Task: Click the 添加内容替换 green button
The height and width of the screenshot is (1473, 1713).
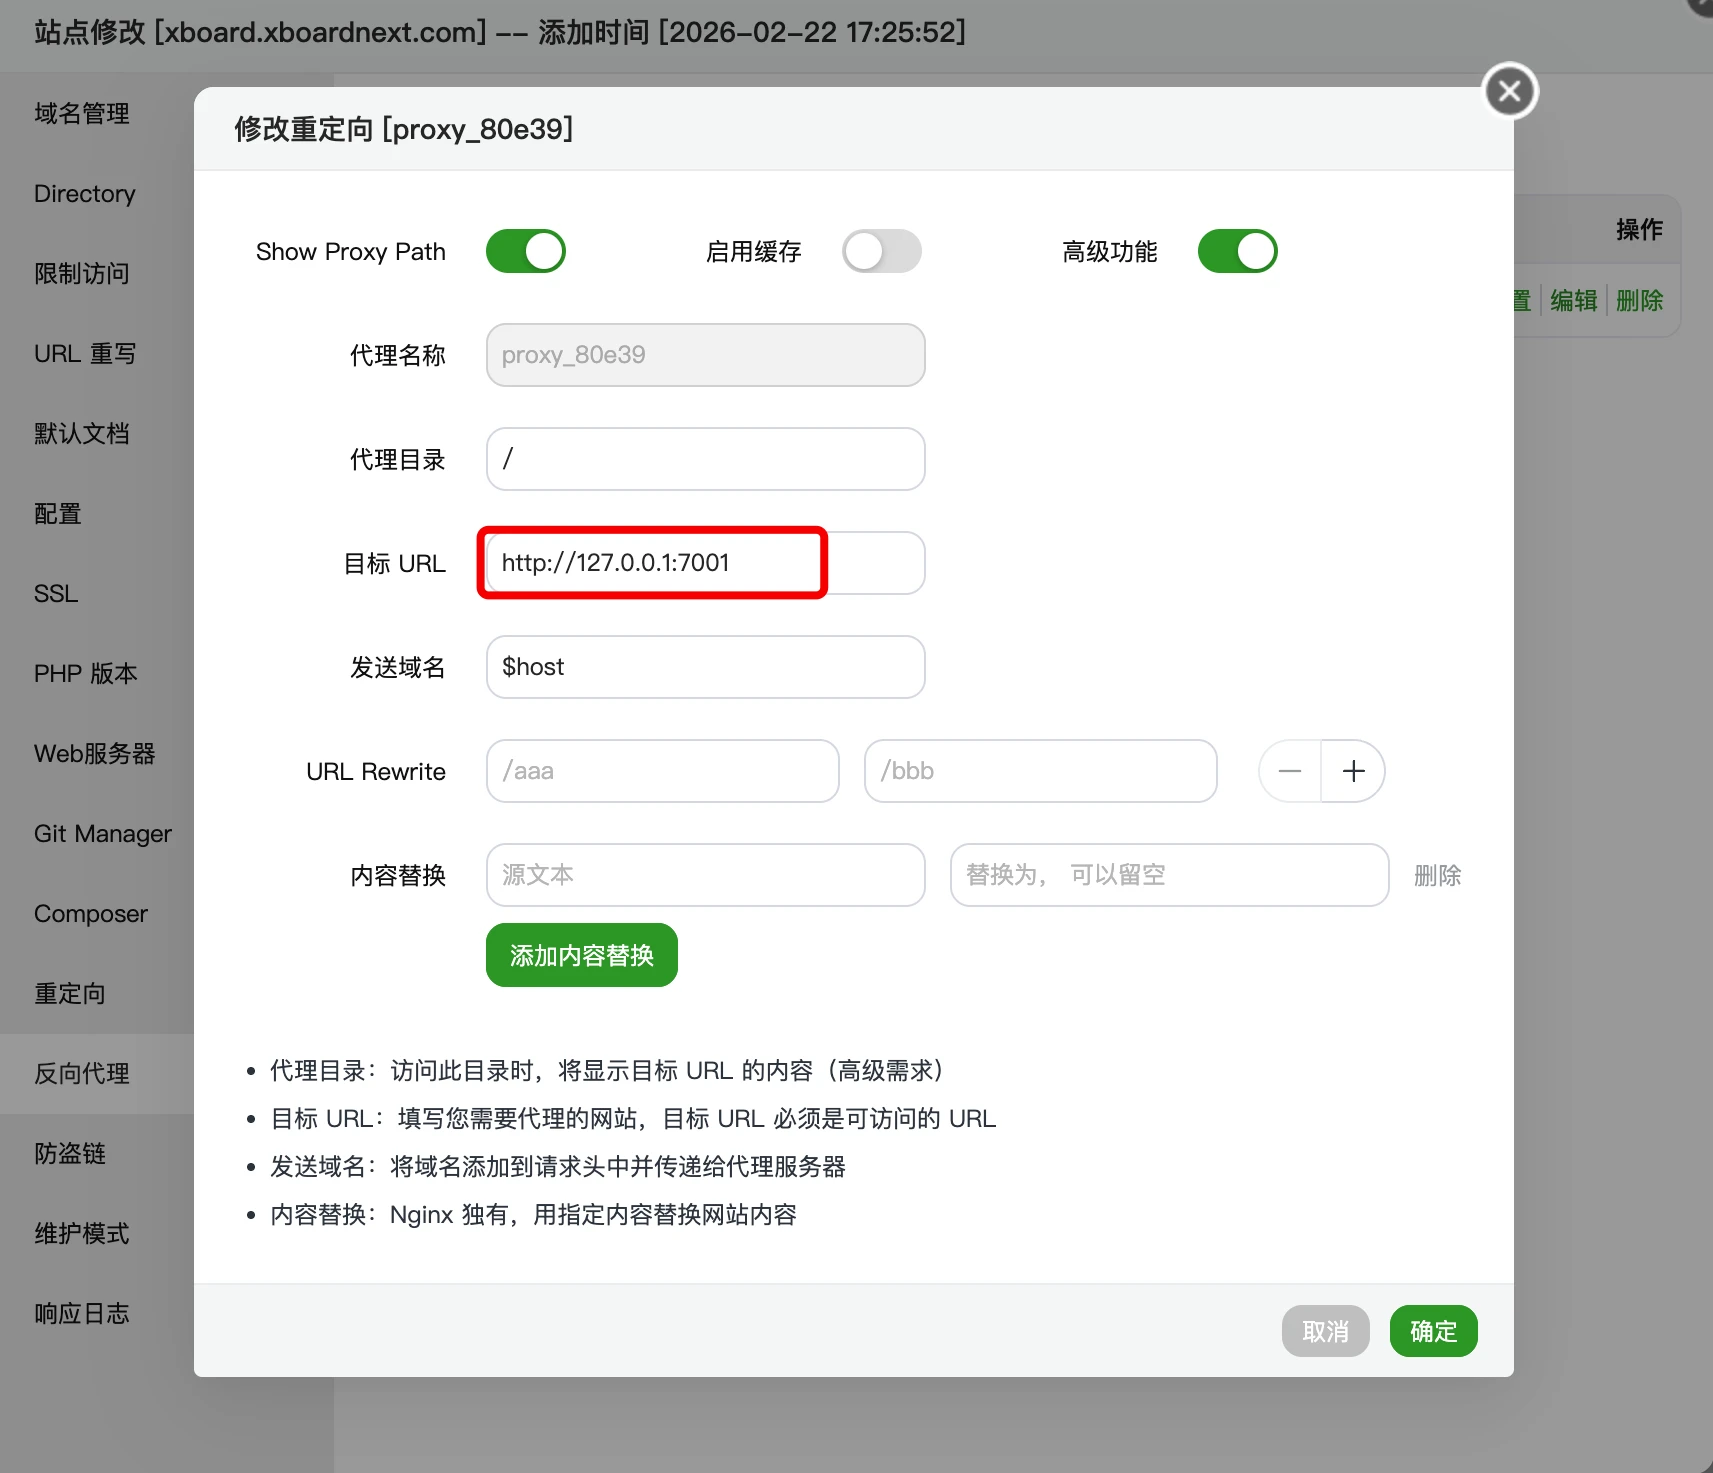Action: tap(581, 955)
